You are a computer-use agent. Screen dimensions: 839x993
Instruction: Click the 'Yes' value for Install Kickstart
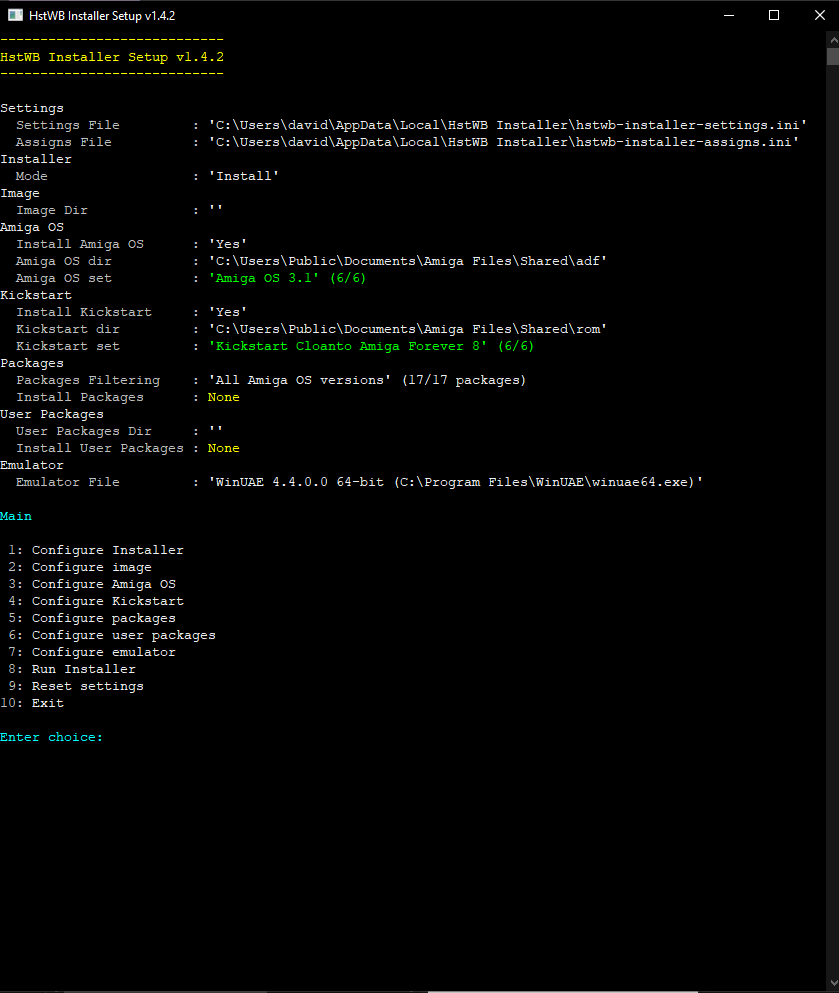(x=228, y=312)
